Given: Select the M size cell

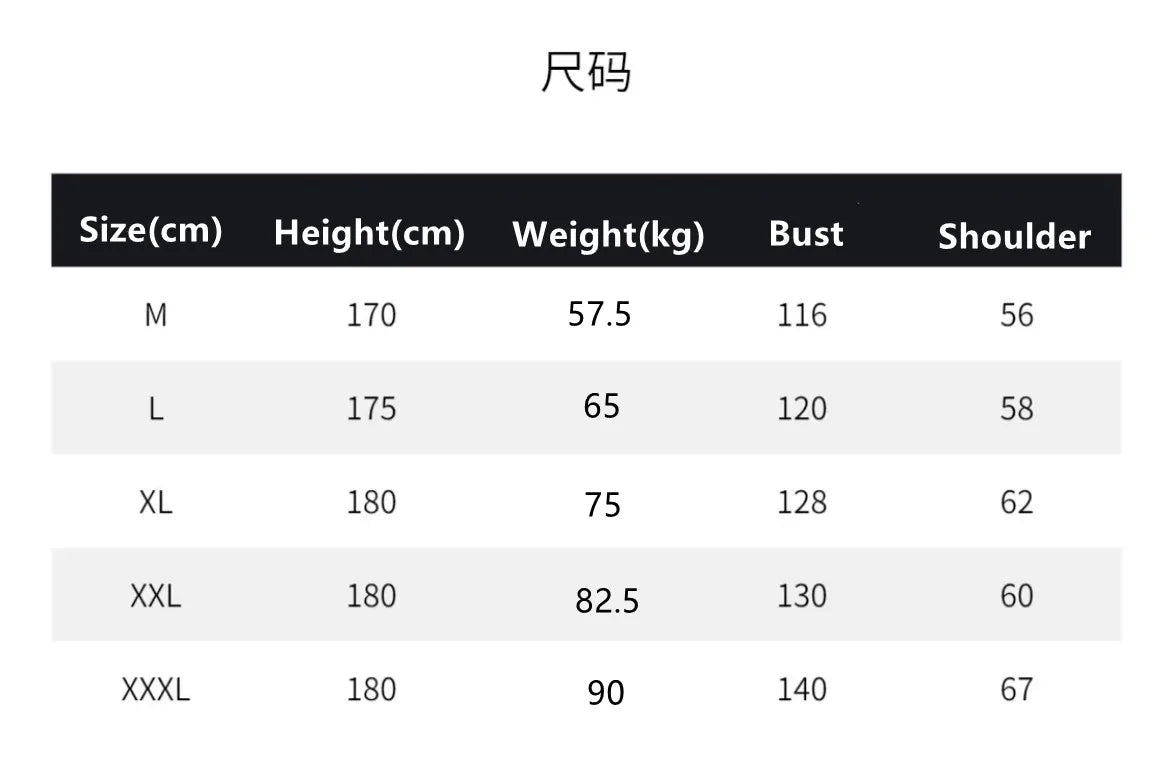Looking at the screenshot, I should coord(155,315).
